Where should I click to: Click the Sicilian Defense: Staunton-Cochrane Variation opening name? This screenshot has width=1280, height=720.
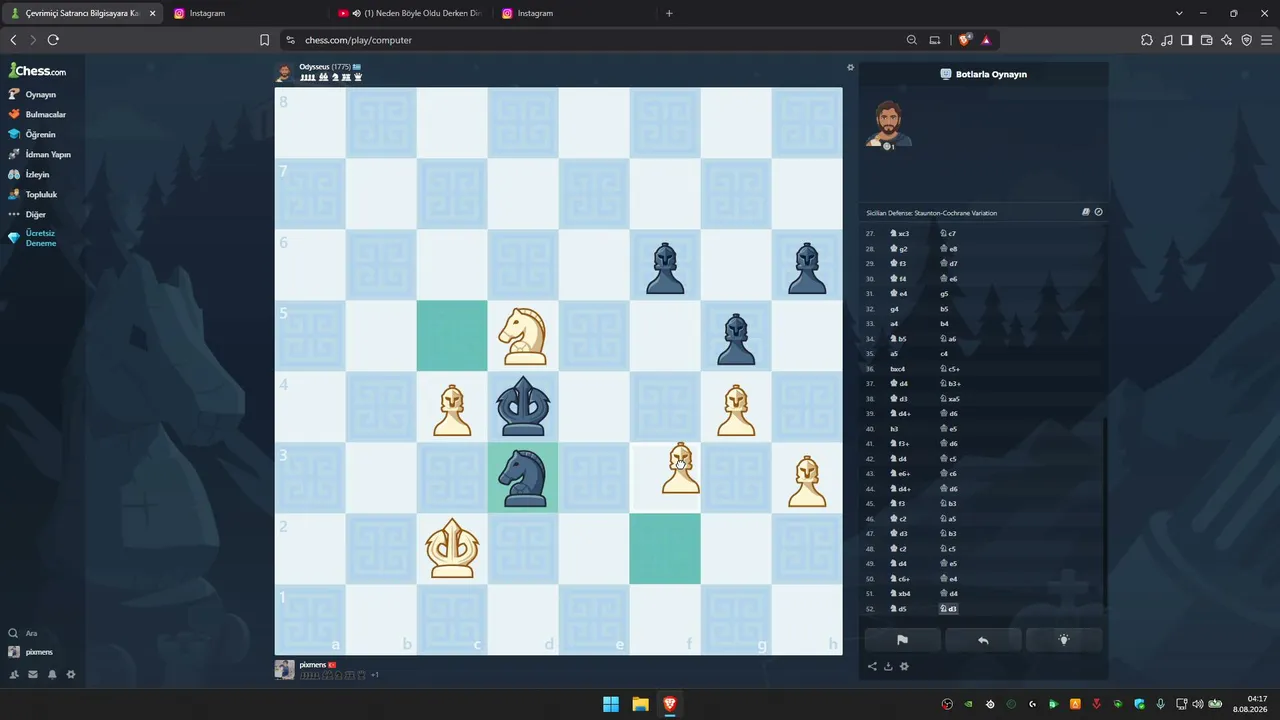931,213
